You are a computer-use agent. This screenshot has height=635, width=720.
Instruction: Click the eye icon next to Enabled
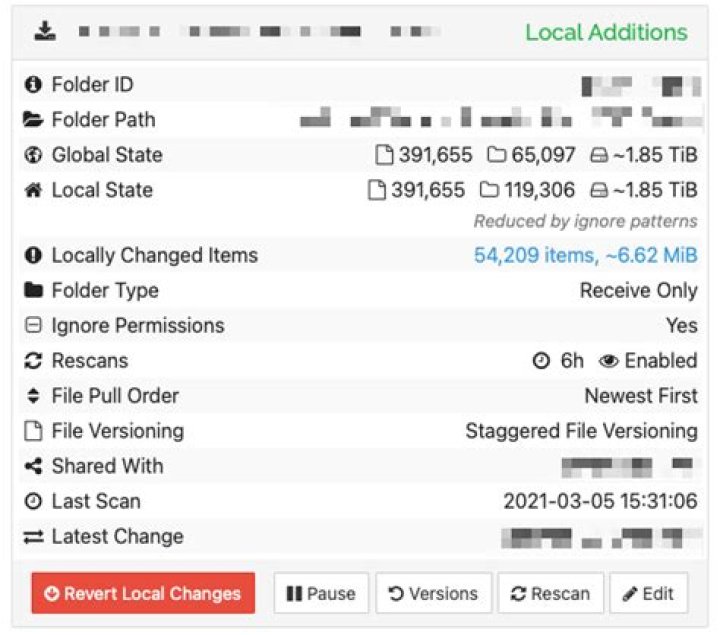[x=609, y=361]
